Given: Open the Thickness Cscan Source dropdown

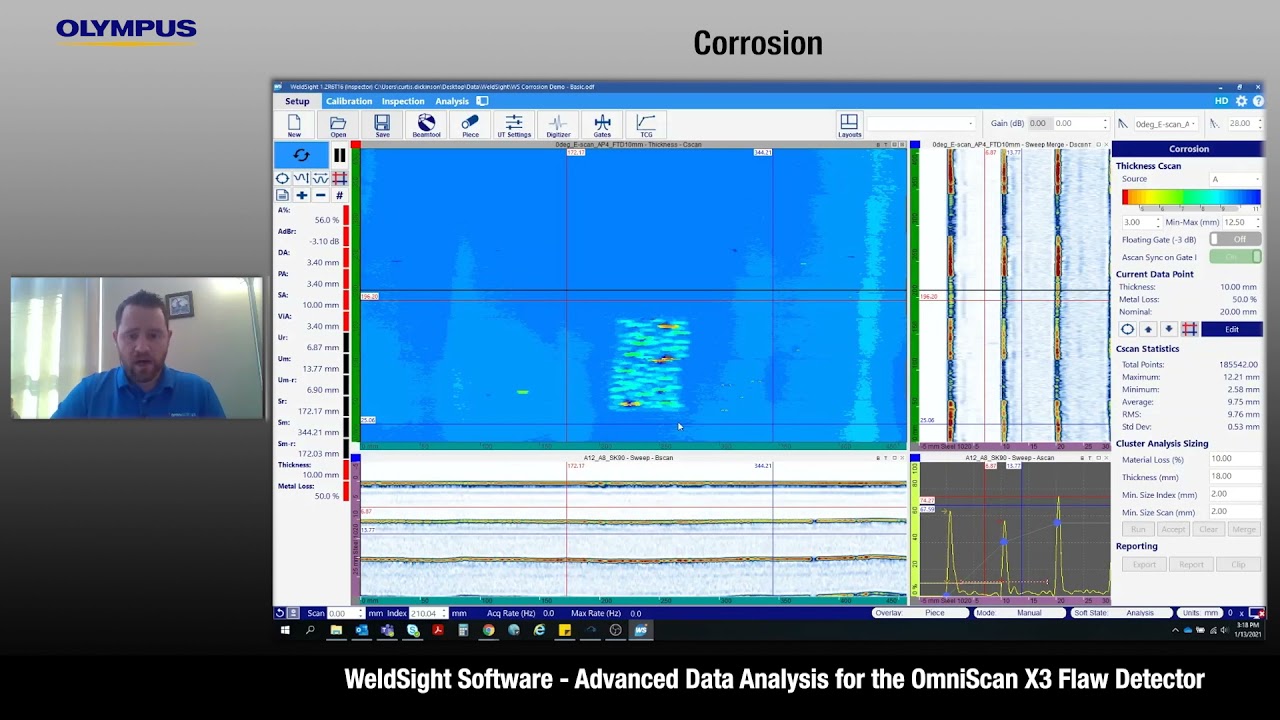Looking at the screenshot, I should pyautogui.click(x=1236, y=179).
